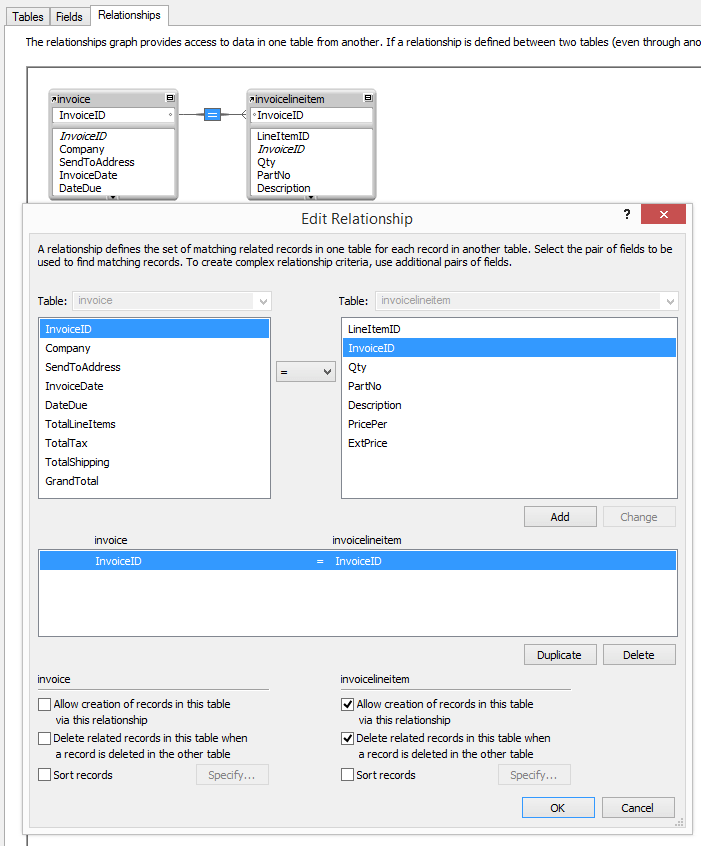Click LineItemID in the graph's invoicelineitem box
This screenshot has width=701, height=846.
[x=283, y=136]
